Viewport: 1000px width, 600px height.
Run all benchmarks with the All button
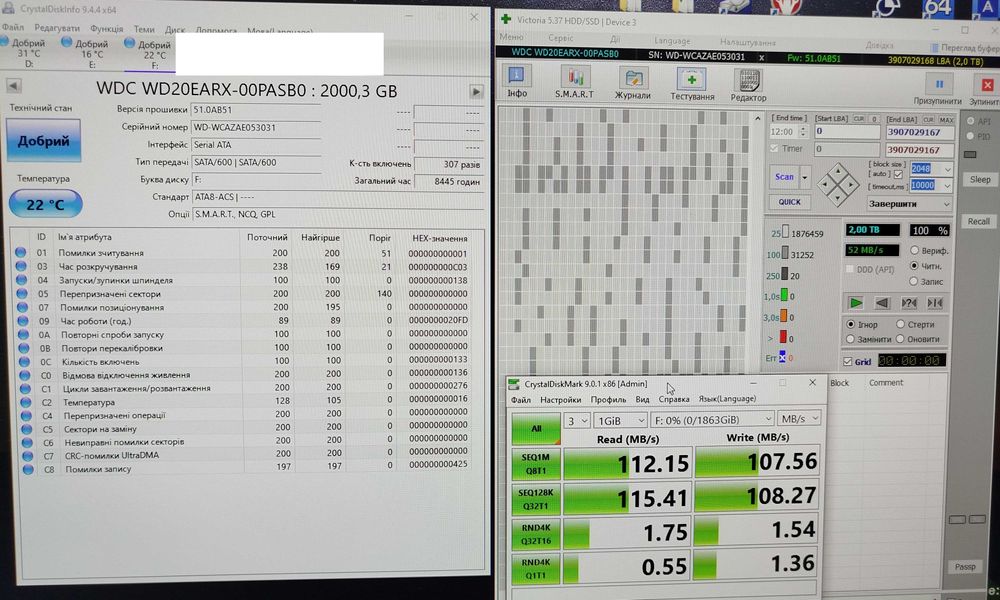coord(536,428)
